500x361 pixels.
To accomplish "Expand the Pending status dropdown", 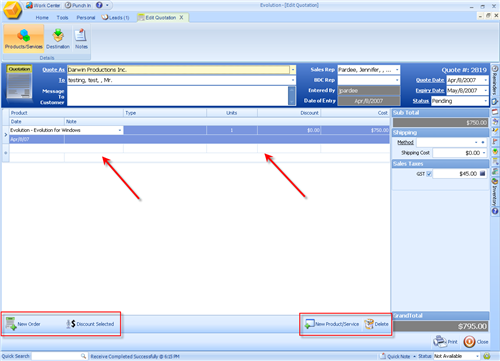I will click(x=485, y=101).
